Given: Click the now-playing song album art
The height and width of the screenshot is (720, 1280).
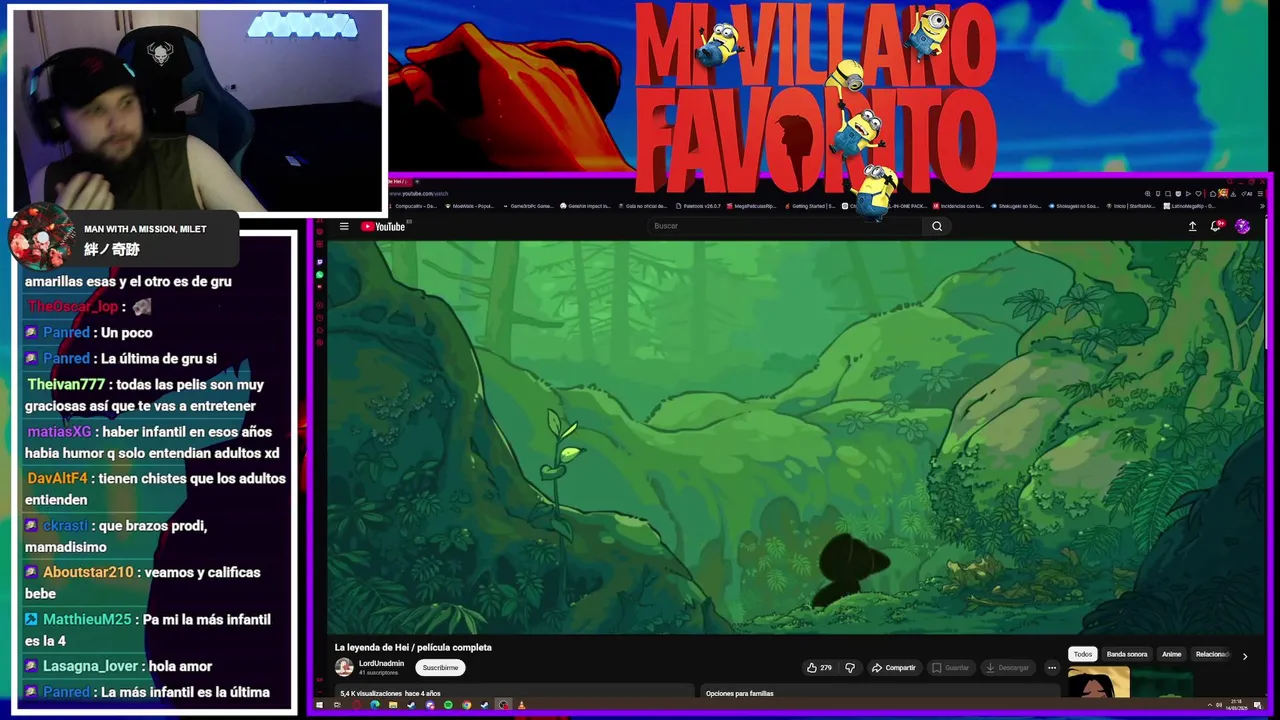Looking at the screenshot, I should point(41,238).
